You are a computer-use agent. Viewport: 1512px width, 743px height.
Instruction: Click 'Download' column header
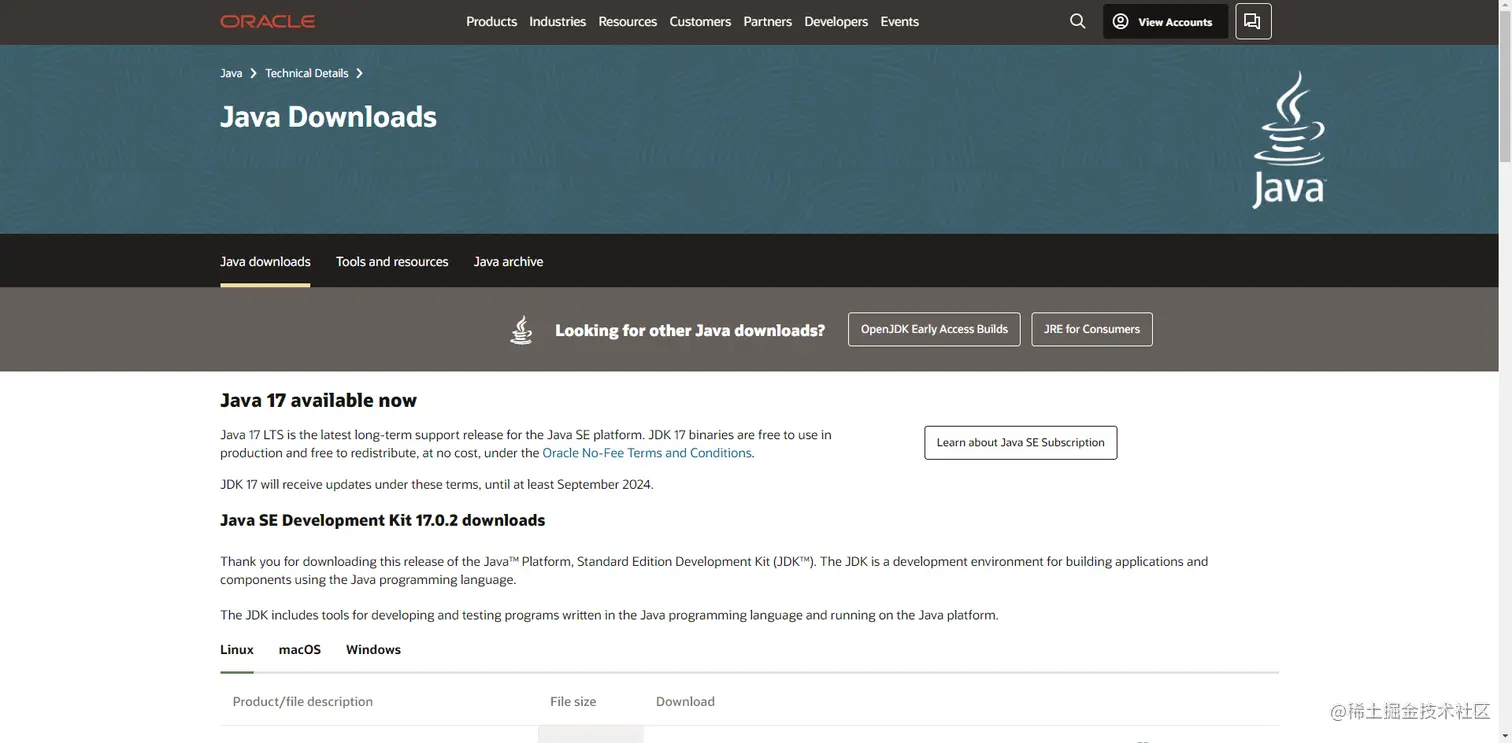click(685, 702)
